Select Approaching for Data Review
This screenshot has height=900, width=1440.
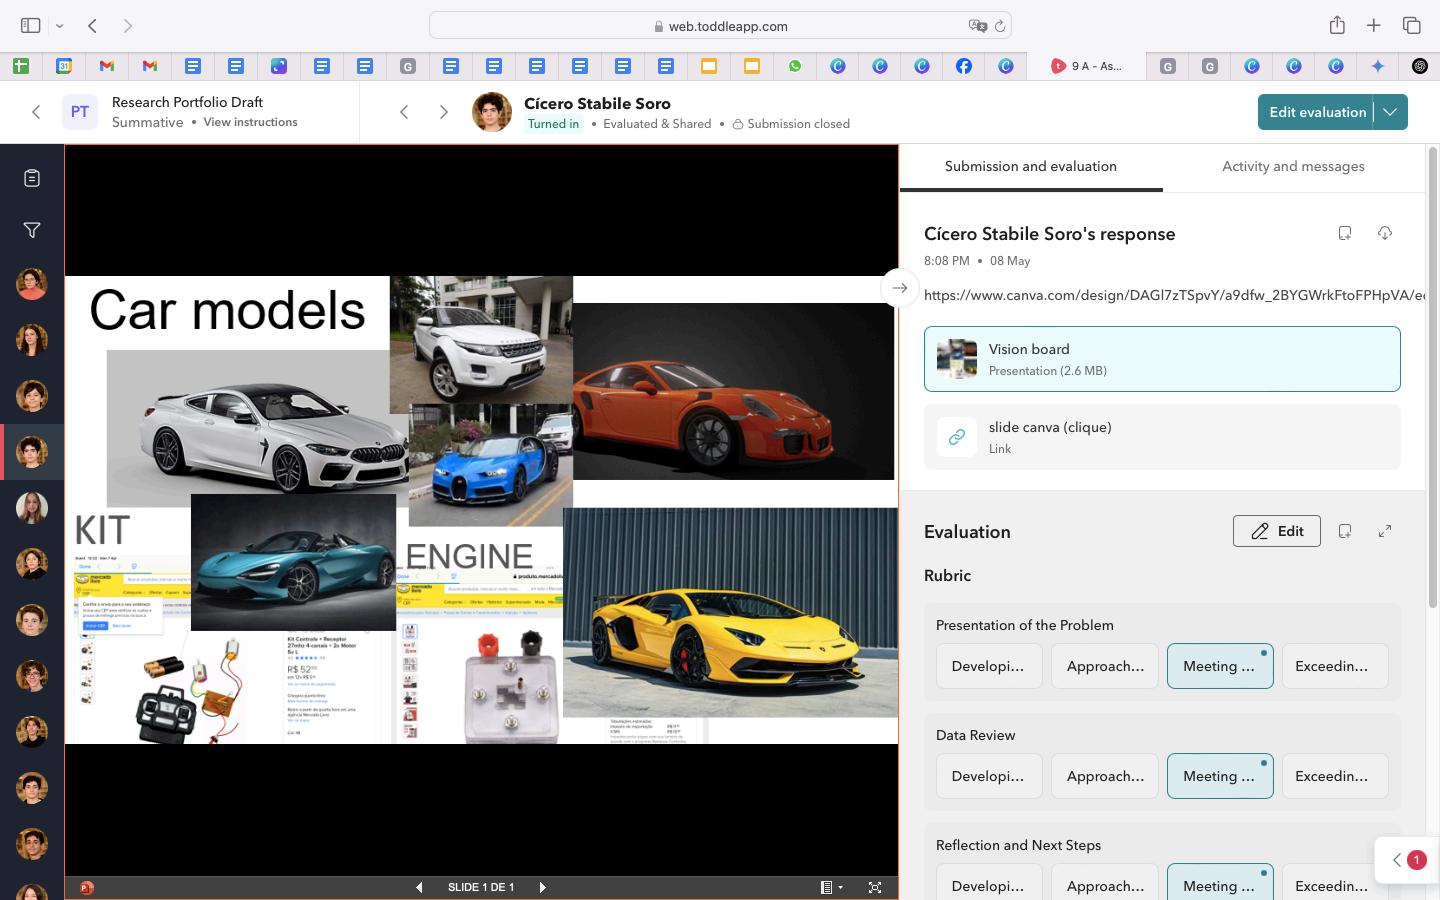click(1105, 776)
